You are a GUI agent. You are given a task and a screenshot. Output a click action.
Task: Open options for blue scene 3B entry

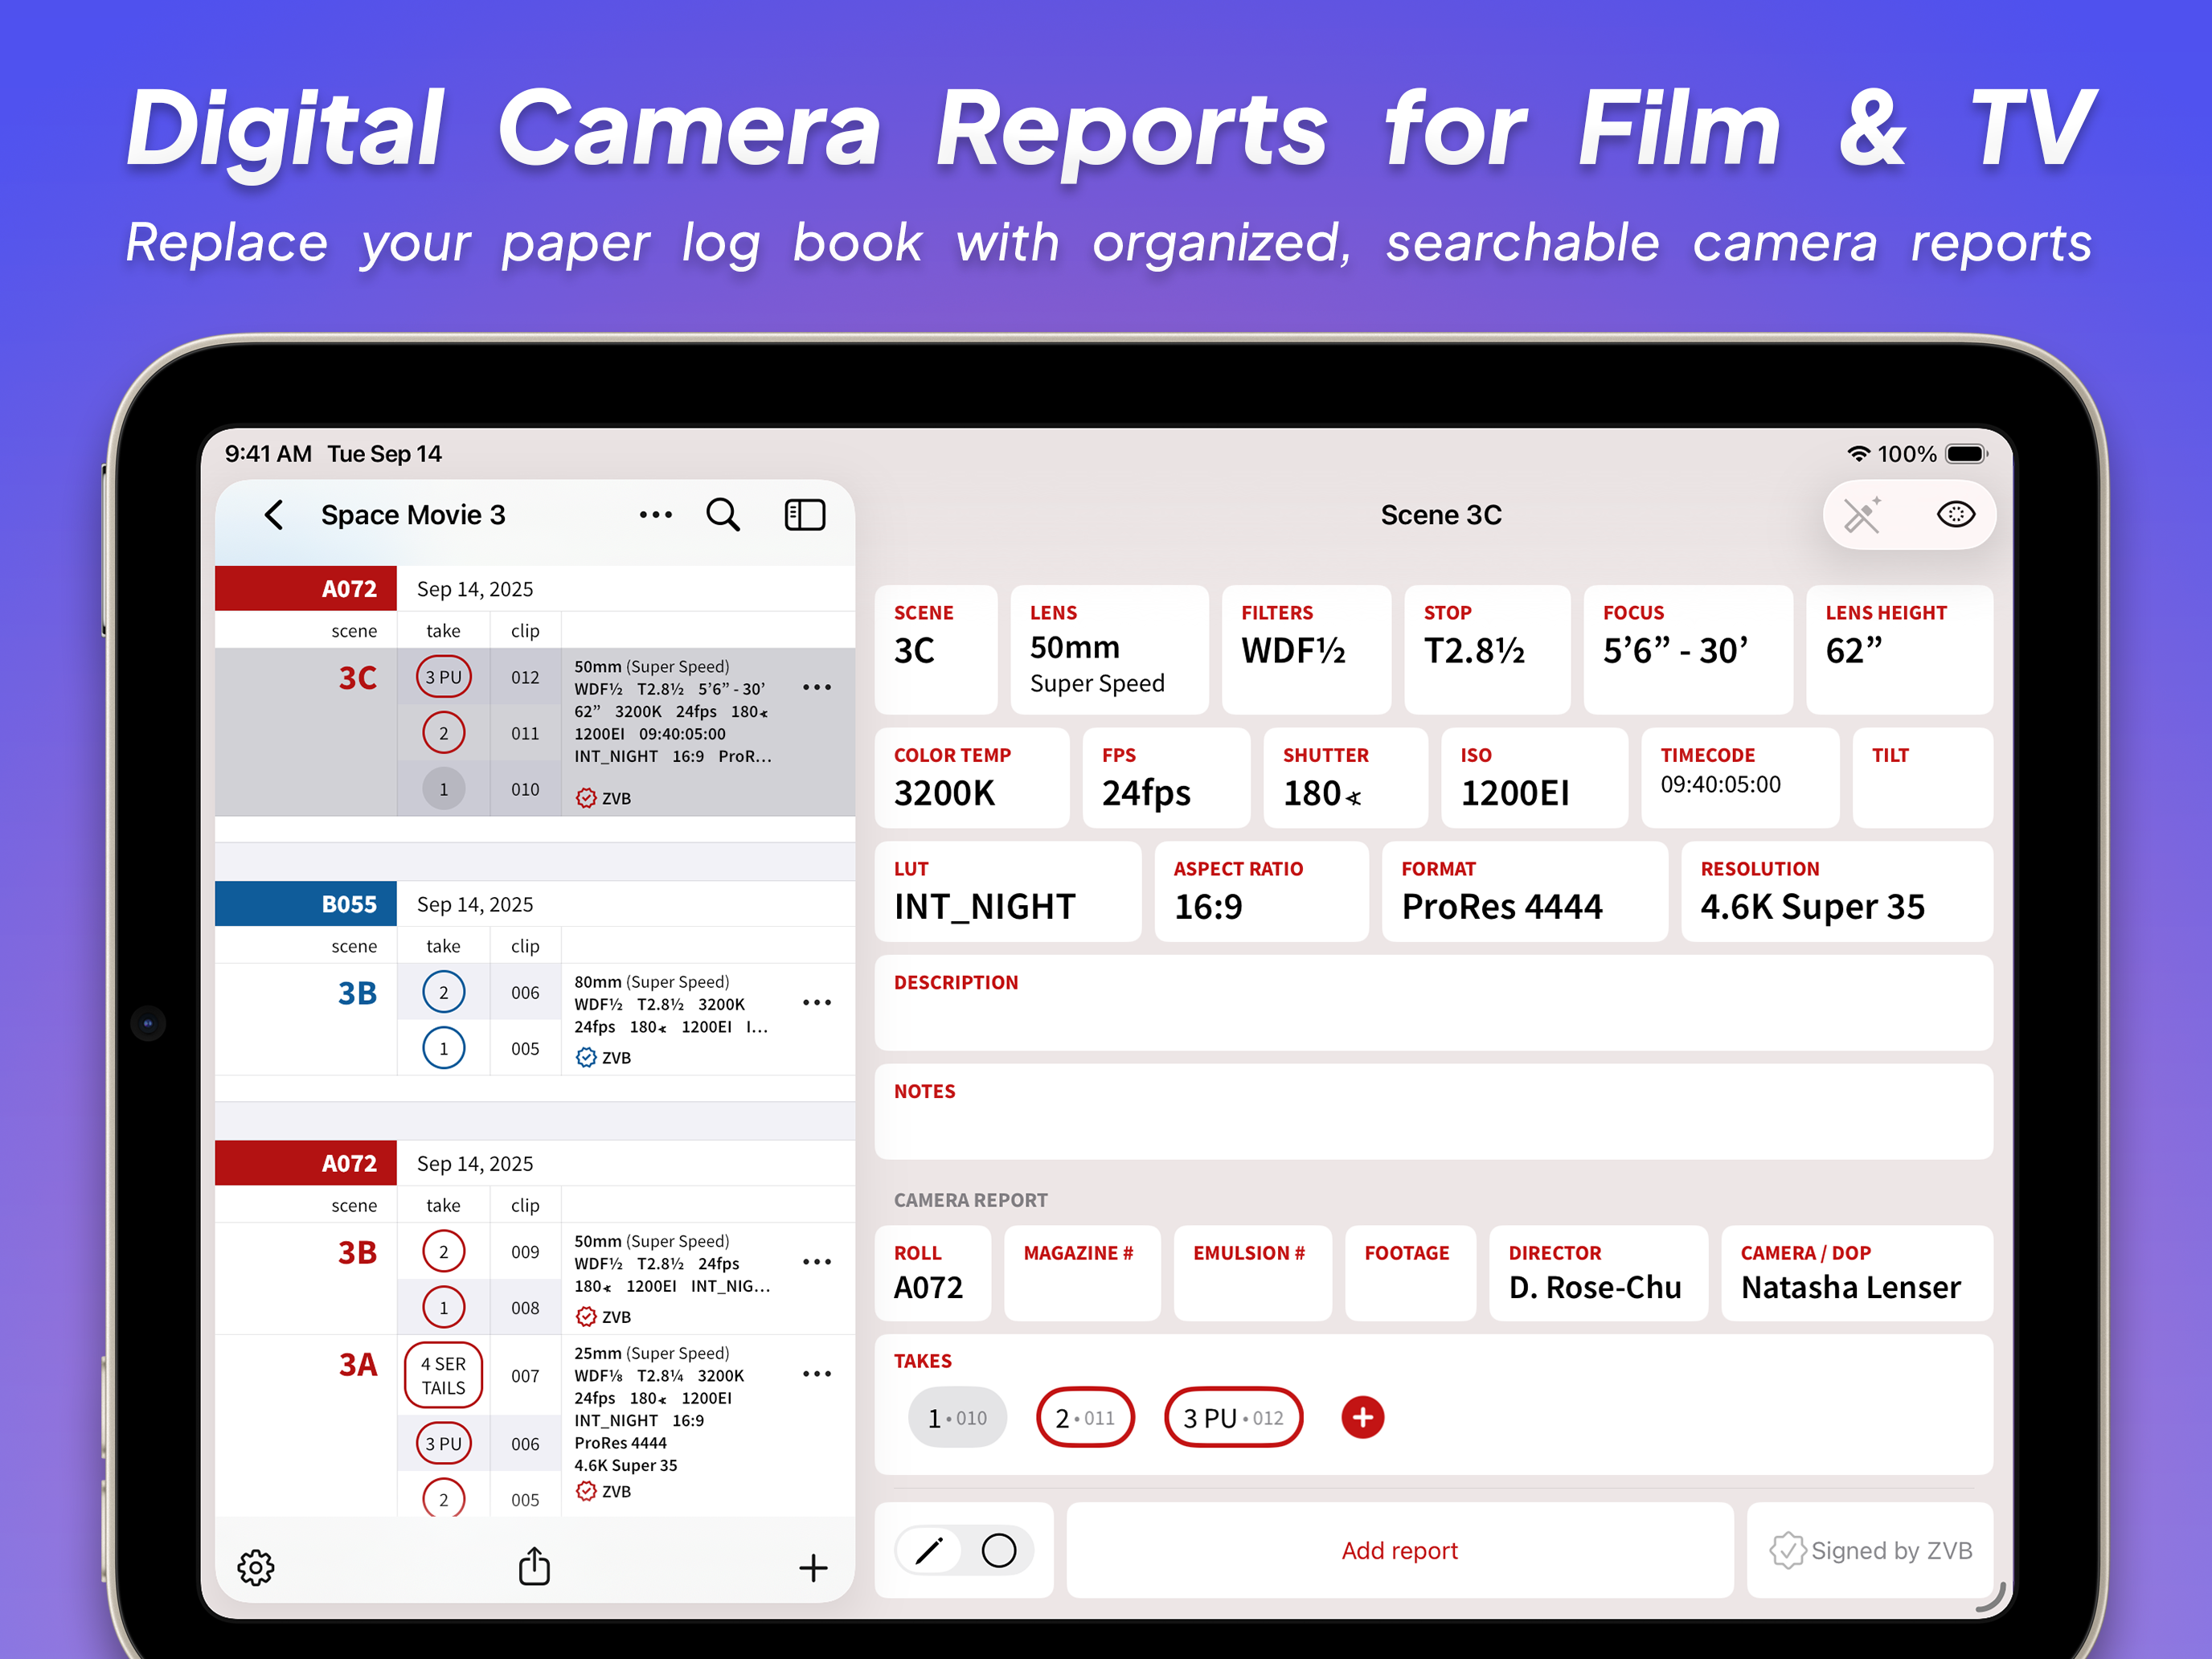[x=817, y=1002]
